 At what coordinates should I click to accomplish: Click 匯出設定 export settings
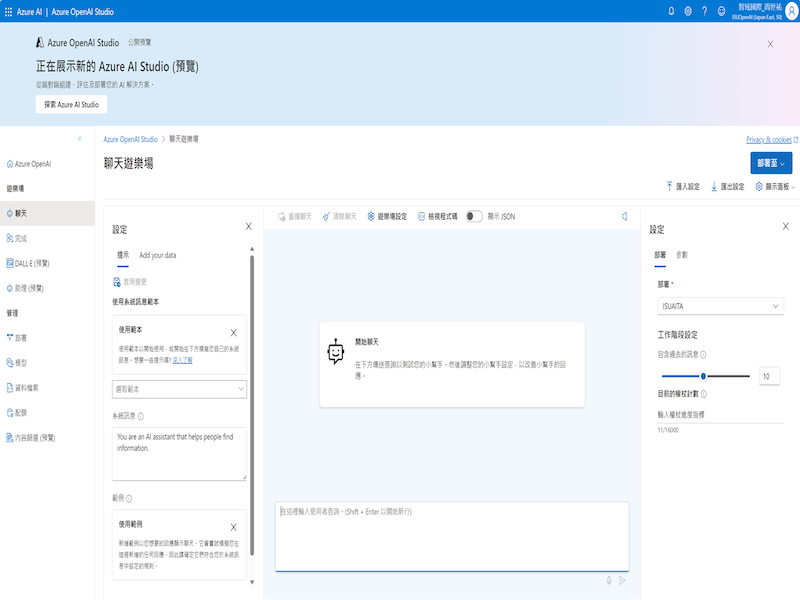727,186
